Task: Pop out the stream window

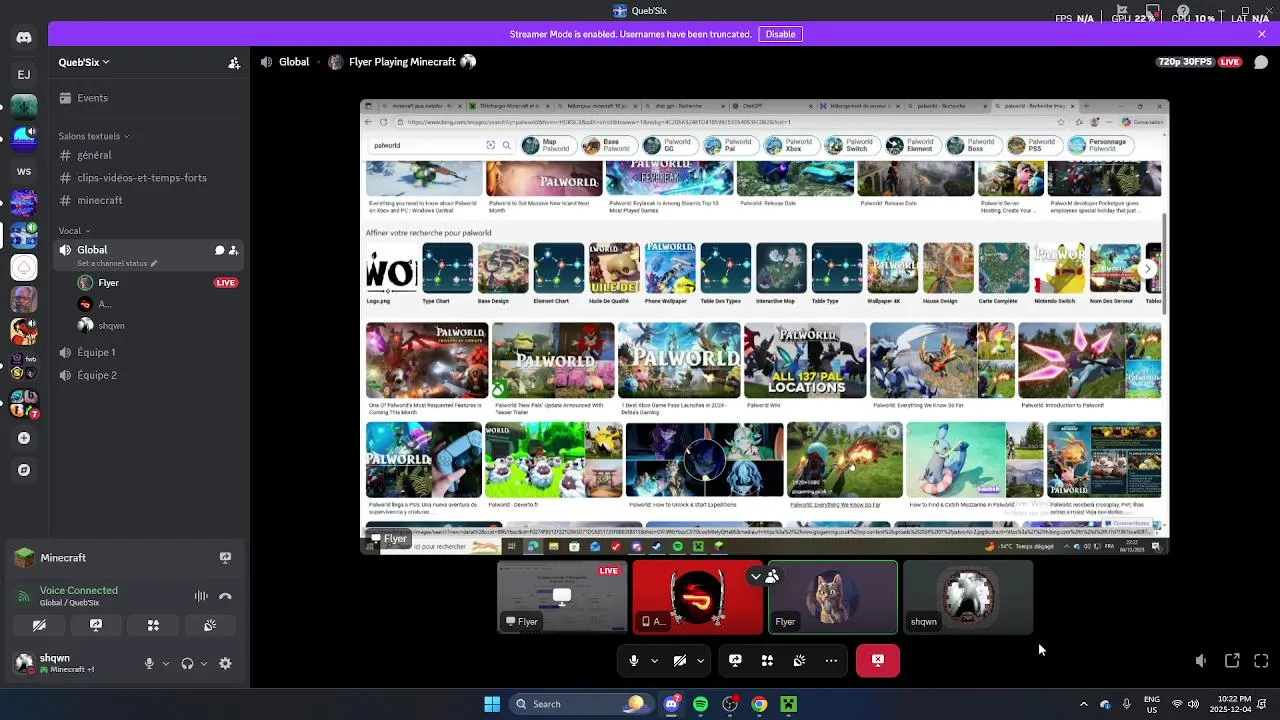Action: point(1232,661)
